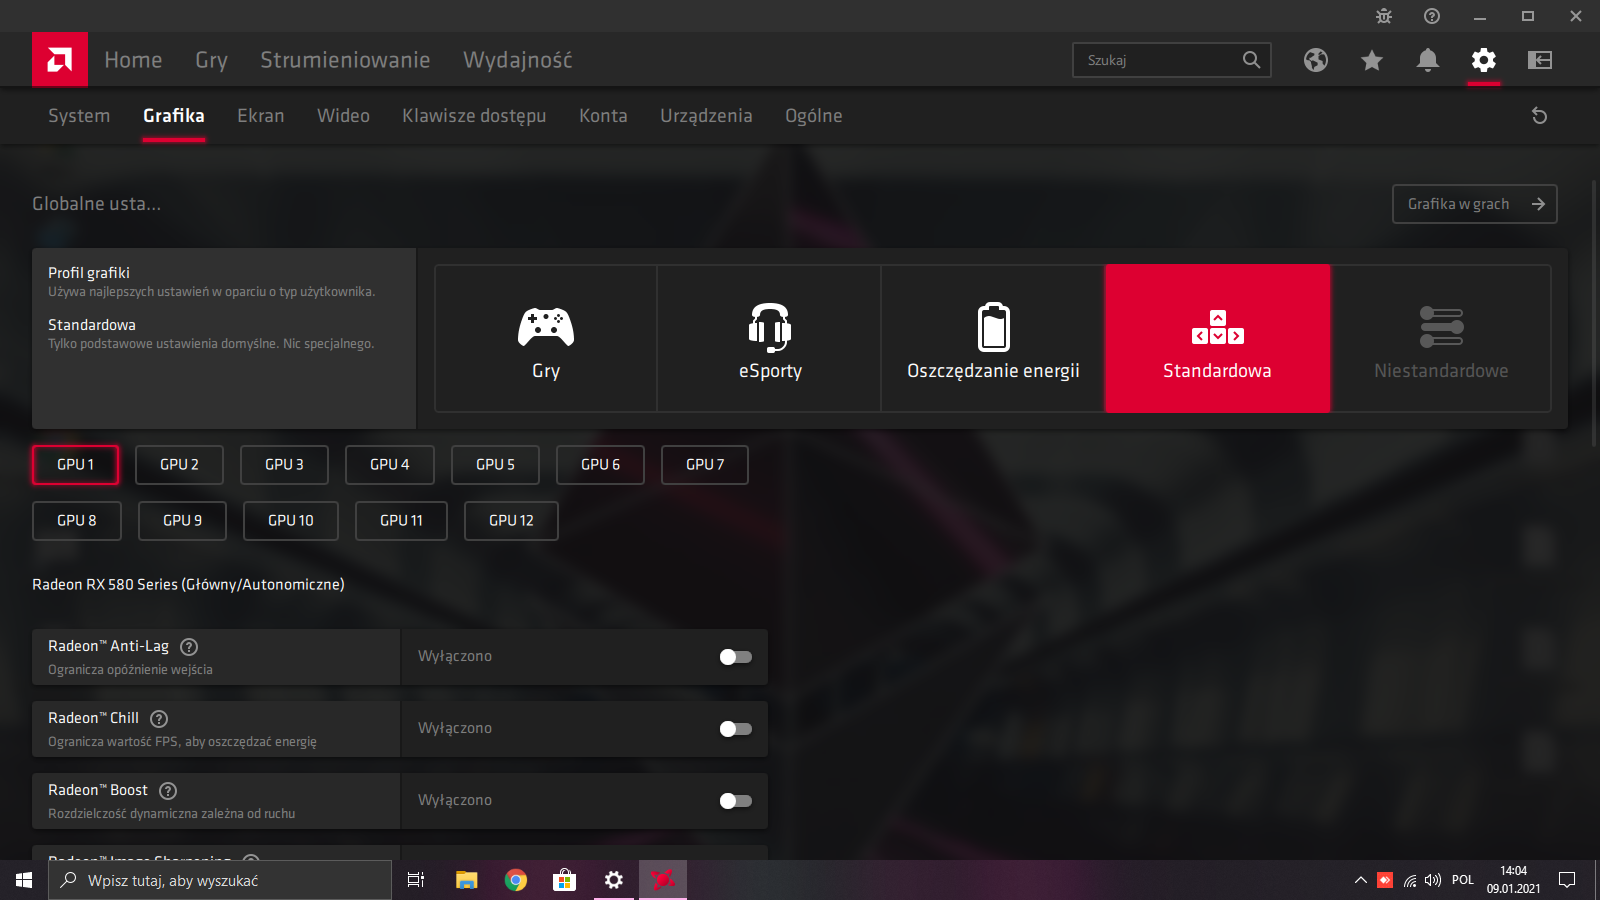Viewport: 1600px width, 900px height.
Task: Click the bug report icon
Action: (1384, 16)
